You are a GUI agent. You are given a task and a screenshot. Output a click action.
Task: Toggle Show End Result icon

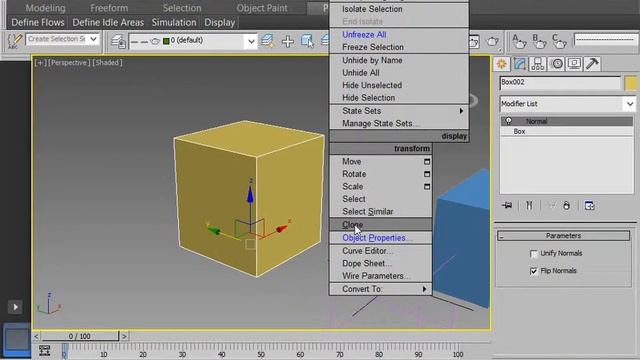pos(529,205)
